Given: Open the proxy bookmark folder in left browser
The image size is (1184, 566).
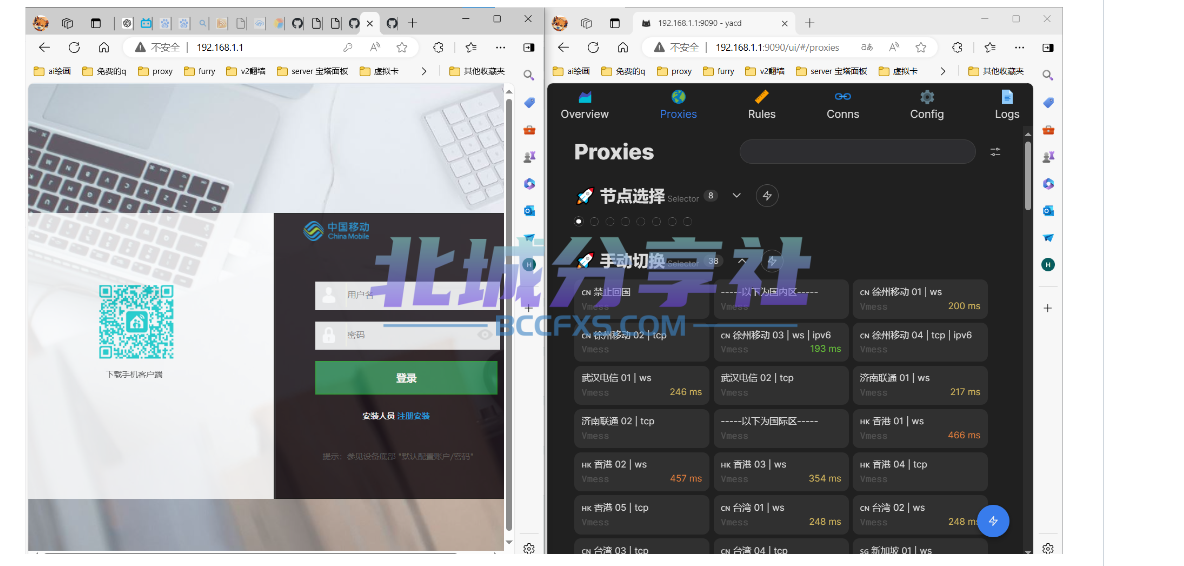Looking at the screenshot, I should [x=155, y=72].
